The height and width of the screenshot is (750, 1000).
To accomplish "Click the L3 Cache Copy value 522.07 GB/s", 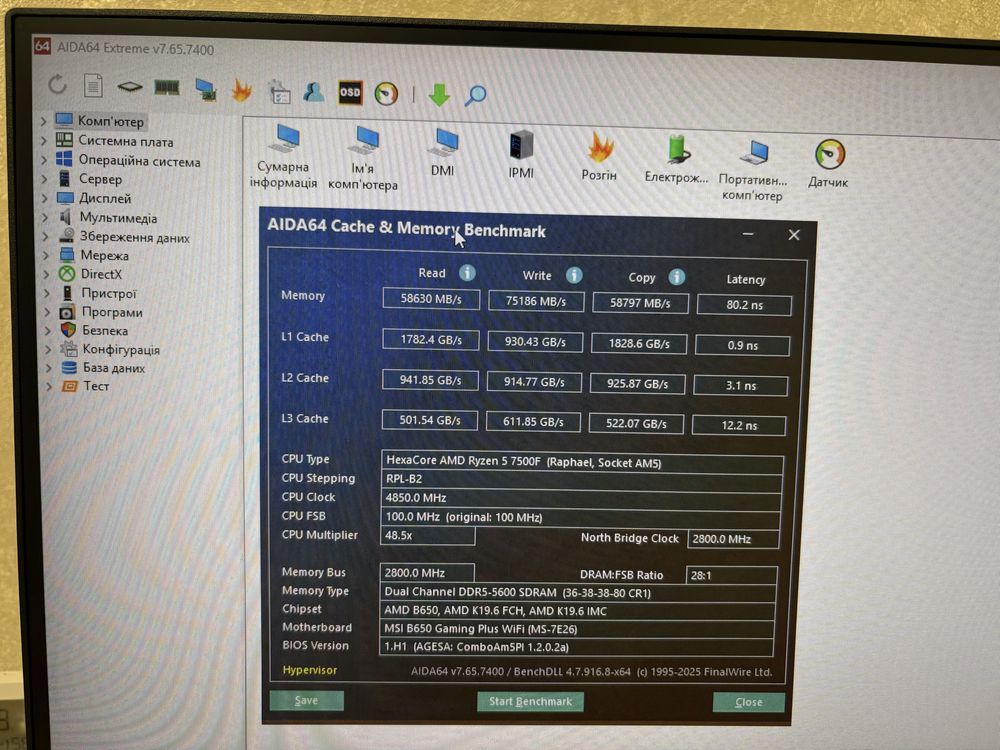I will pos(636,423).
